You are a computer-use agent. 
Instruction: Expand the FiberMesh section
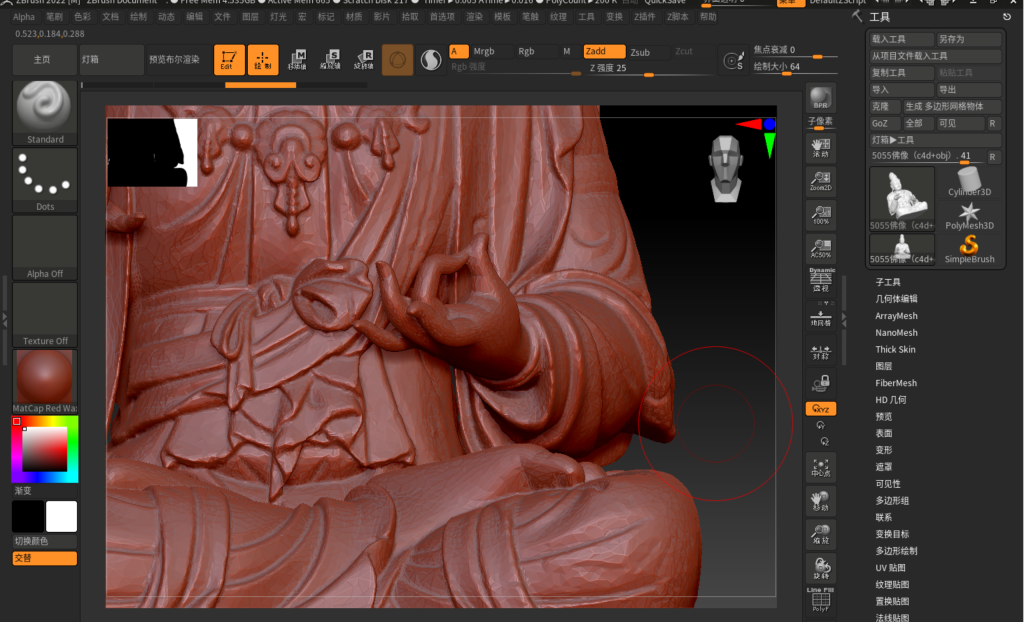pyautogui.click(x=896, y=384)
